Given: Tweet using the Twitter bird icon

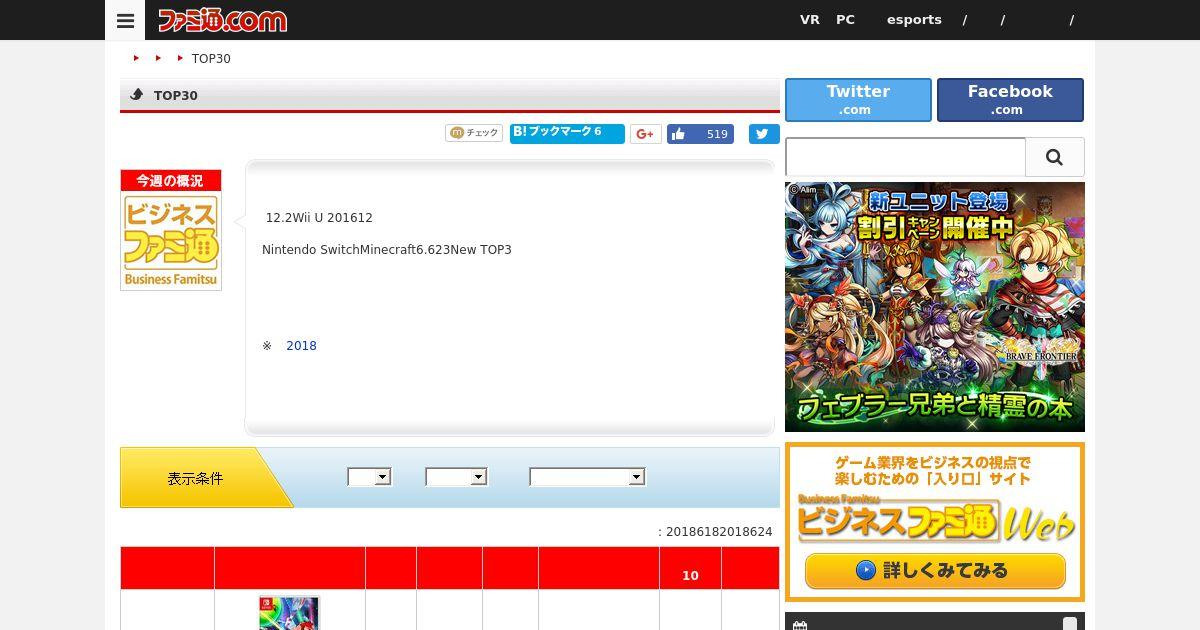Looking at the screenshot, I should point(764,134).
